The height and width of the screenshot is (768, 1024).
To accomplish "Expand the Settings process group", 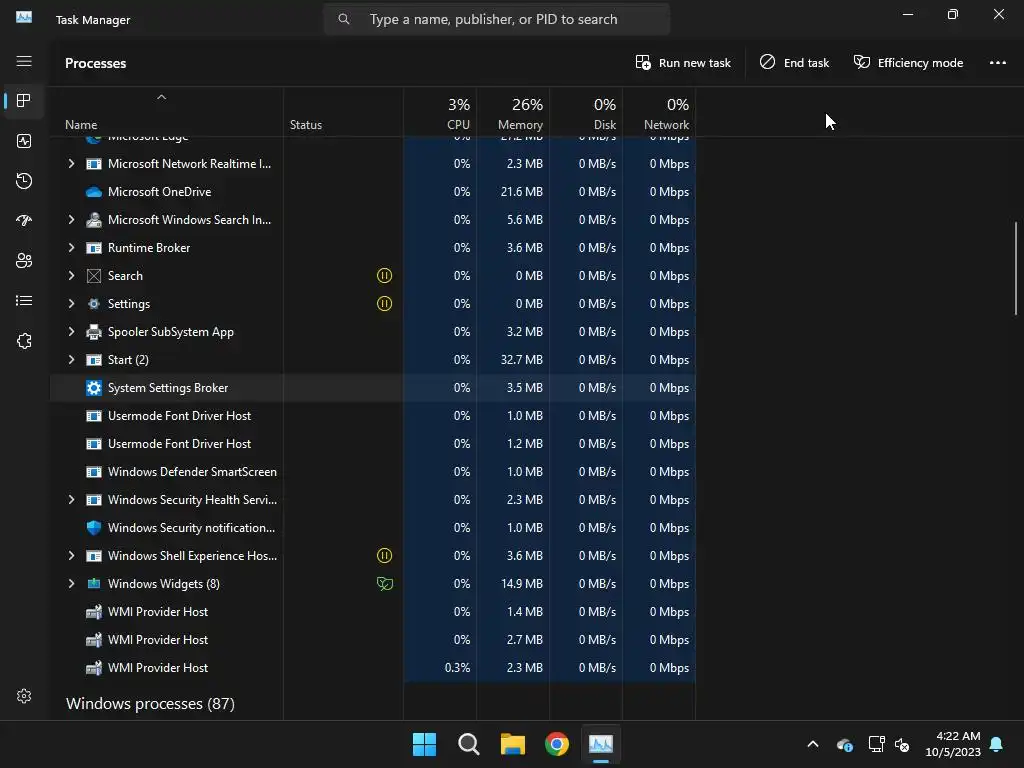I will coord(71,304).
